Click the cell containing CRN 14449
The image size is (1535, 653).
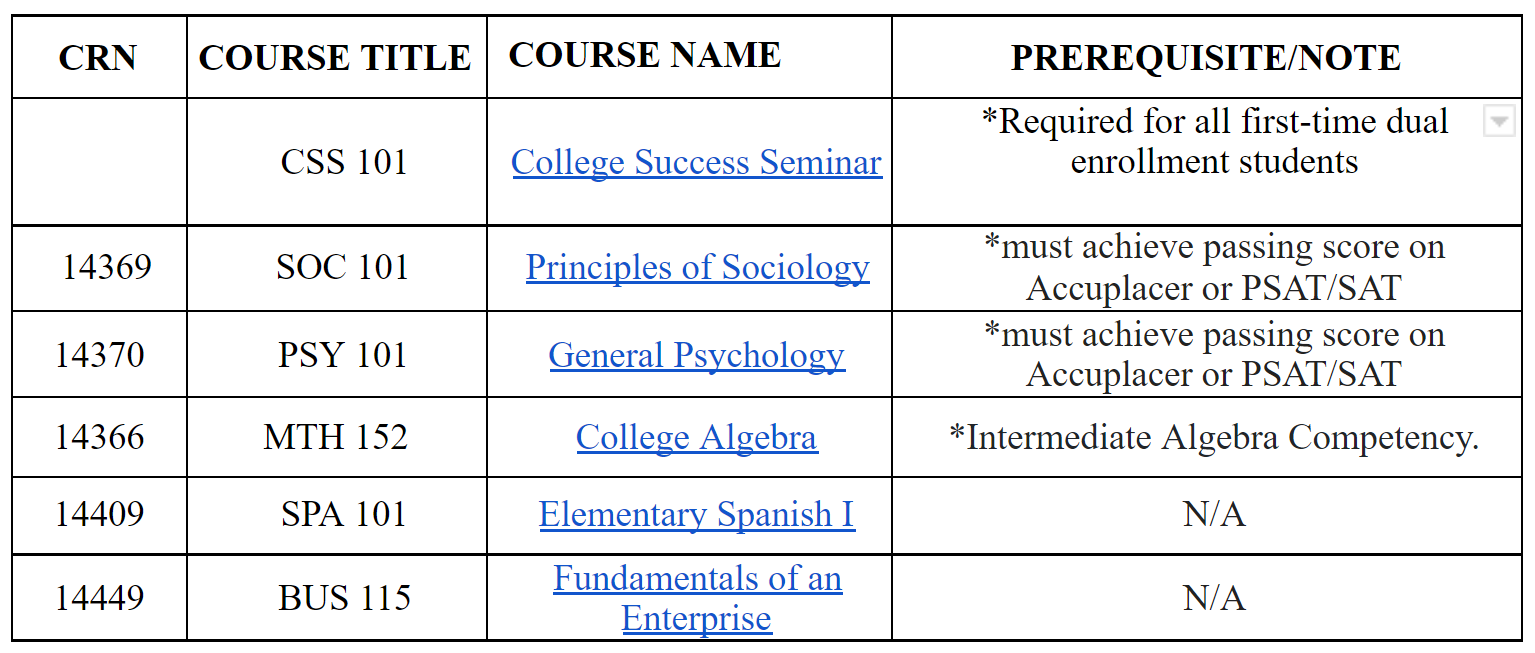point(99,598)
